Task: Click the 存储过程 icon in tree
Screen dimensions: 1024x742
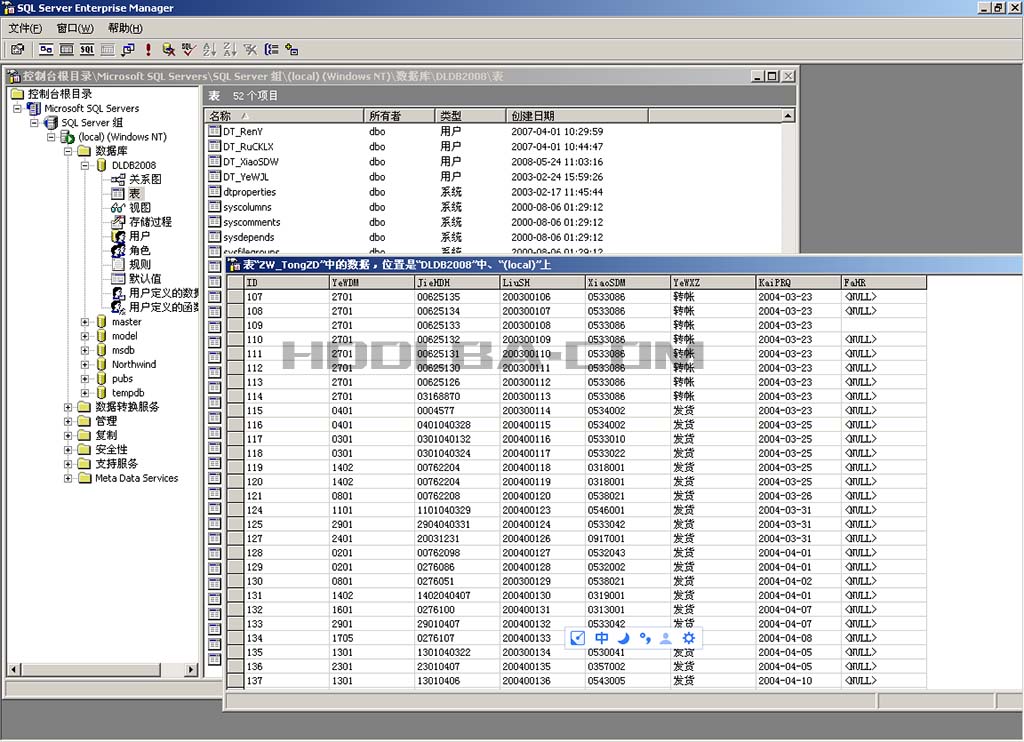Action: pyautogui.click(x=118, y=221)
